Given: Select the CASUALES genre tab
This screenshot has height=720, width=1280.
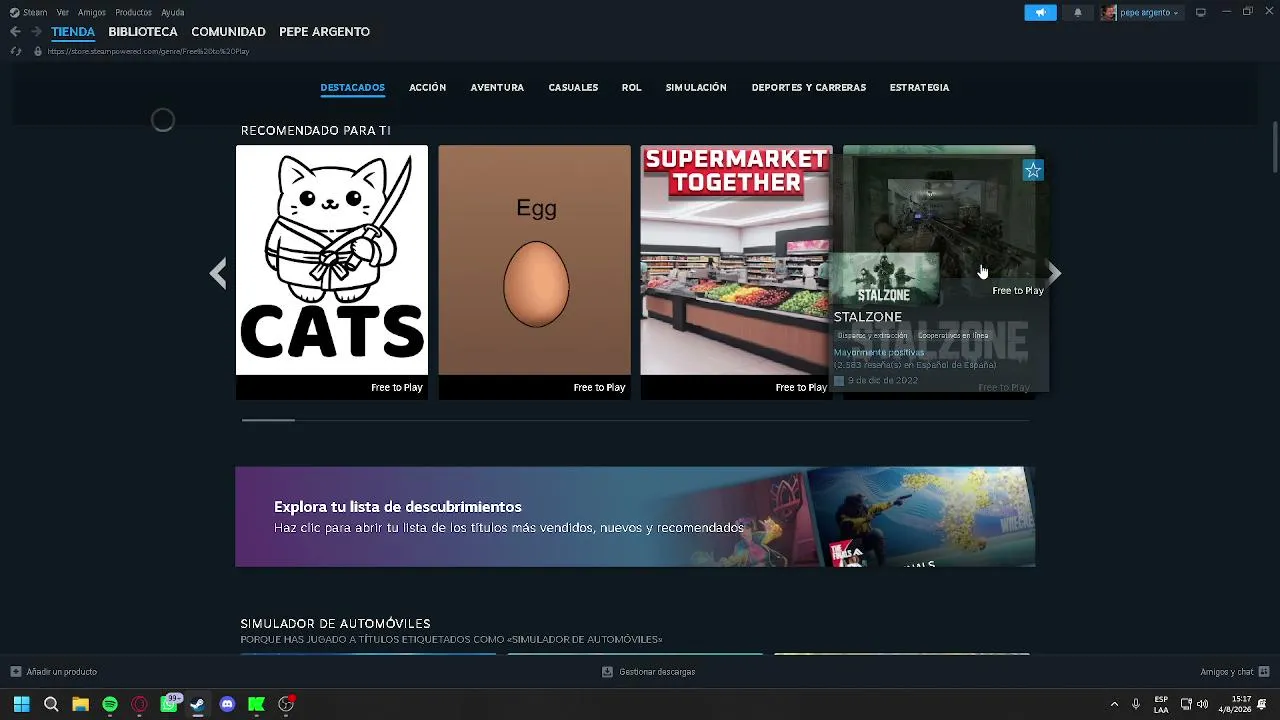Looking at the screenshot, I should (x=573, y=88).
